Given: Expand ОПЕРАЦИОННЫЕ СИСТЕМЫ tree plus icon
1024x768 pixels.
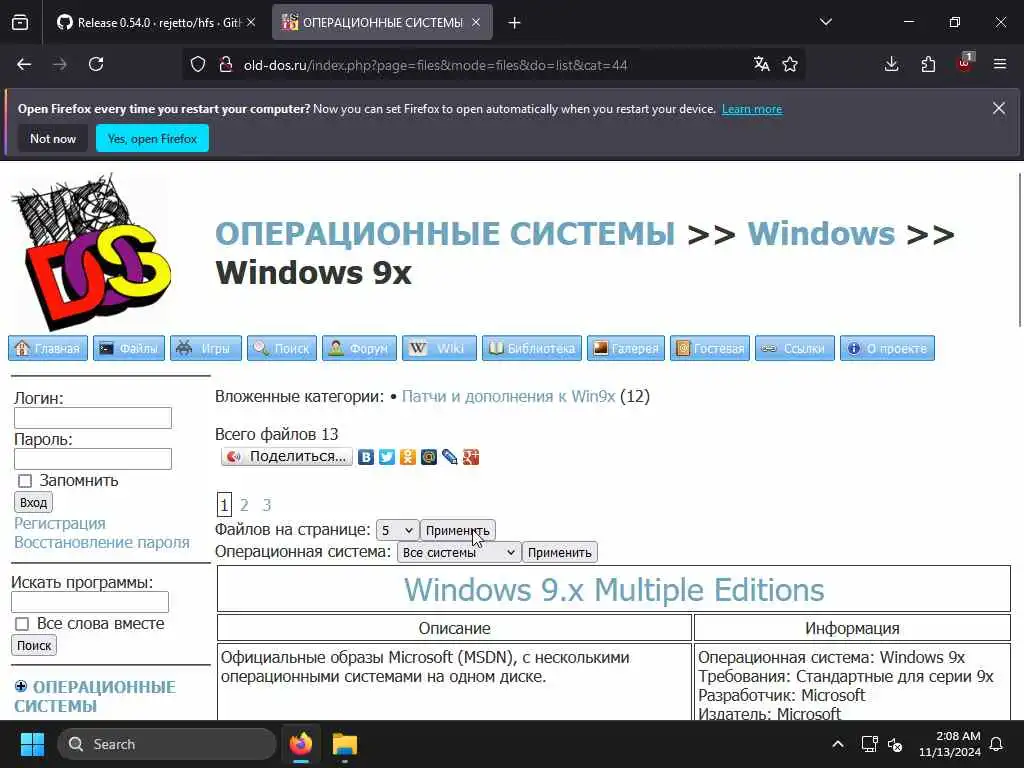Looking at the screenshot, I should [21, 686].
